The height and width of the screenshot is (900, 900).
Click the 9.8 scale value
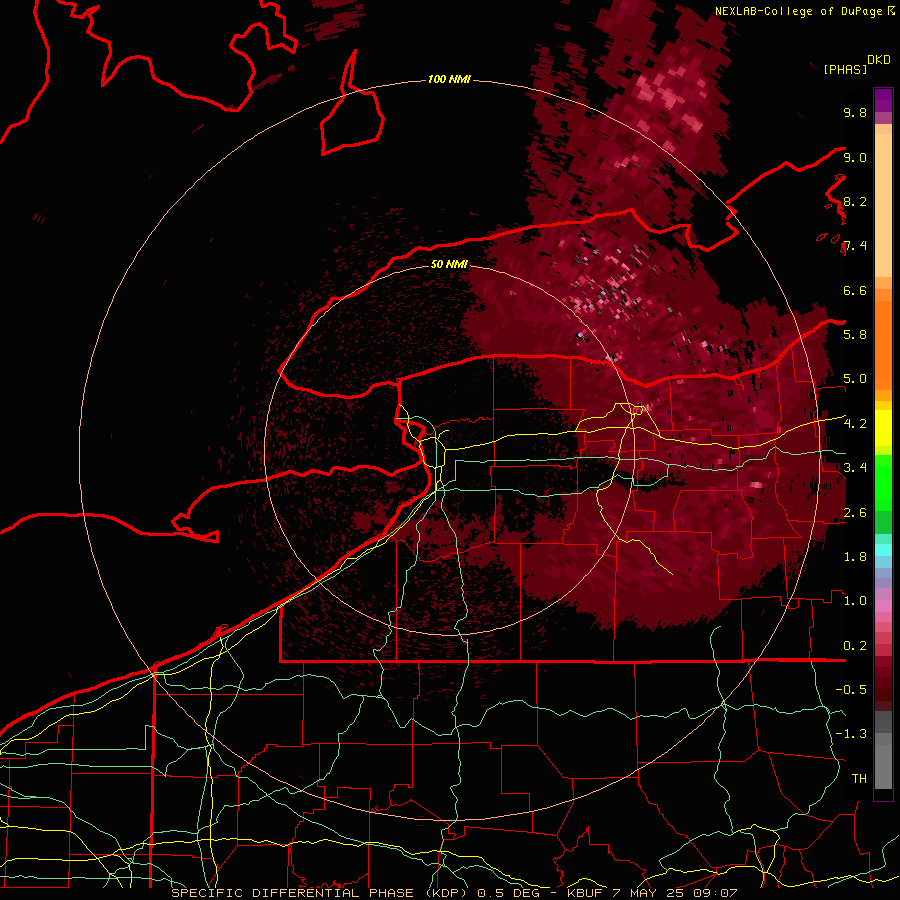(x=855, y=112)
